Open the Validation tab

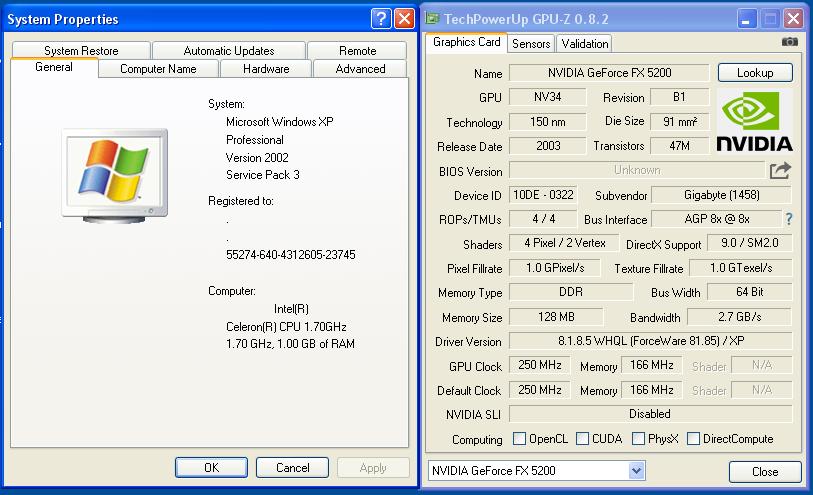[584, 44]
